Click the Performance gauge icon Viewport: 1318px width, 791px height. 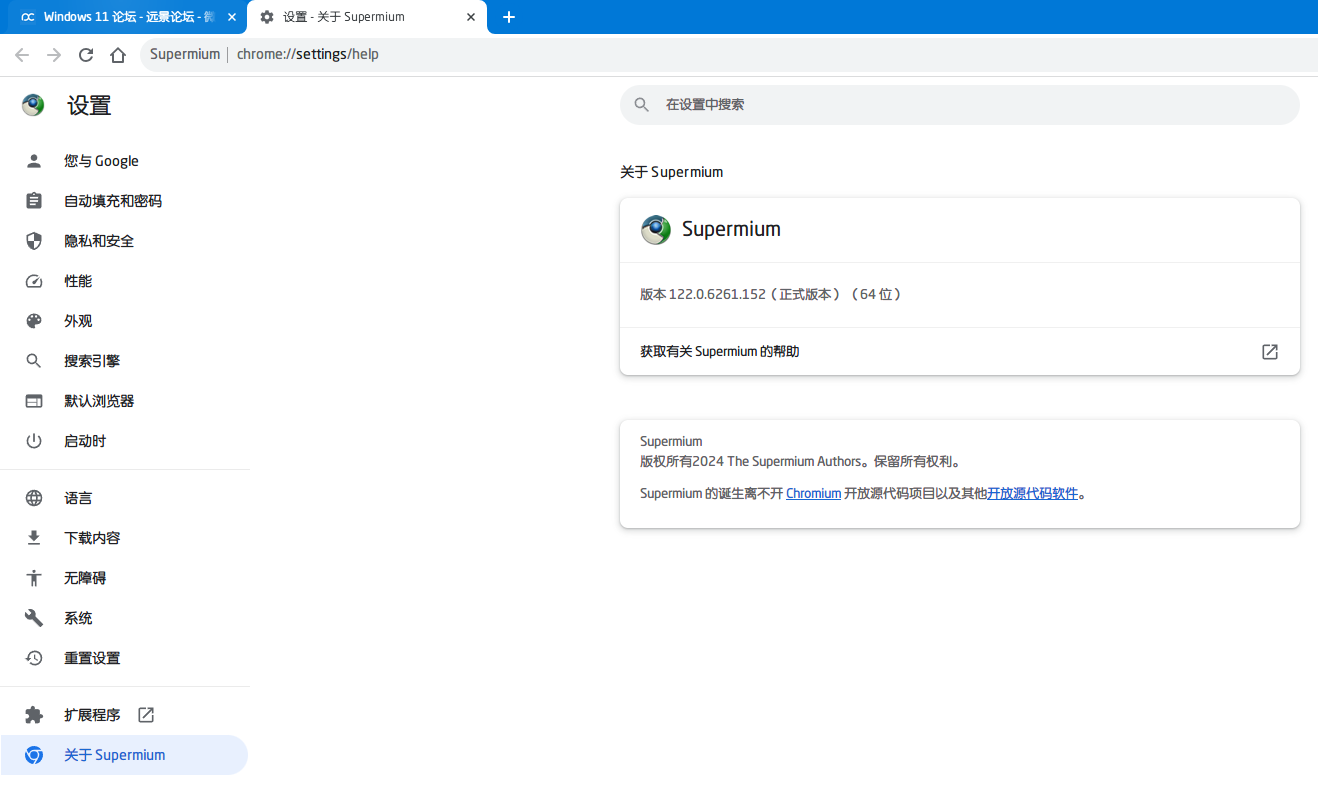click(x=34, y=281)
